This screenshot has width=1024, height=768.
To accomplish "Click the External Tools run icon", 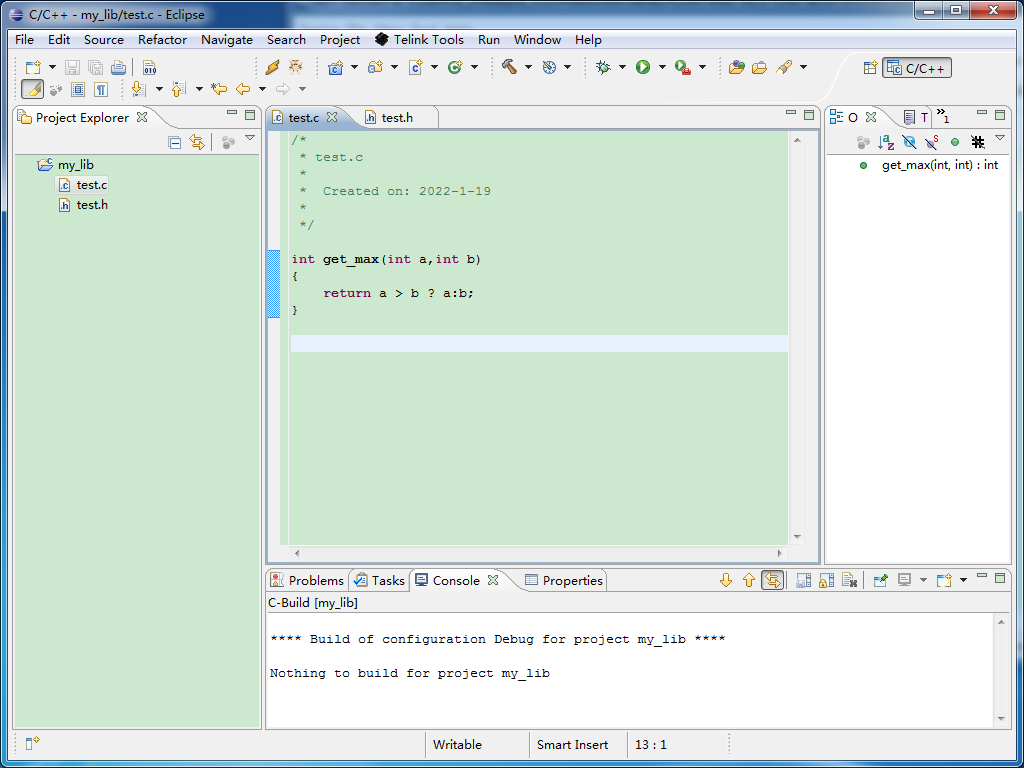I will click(683, 67).
